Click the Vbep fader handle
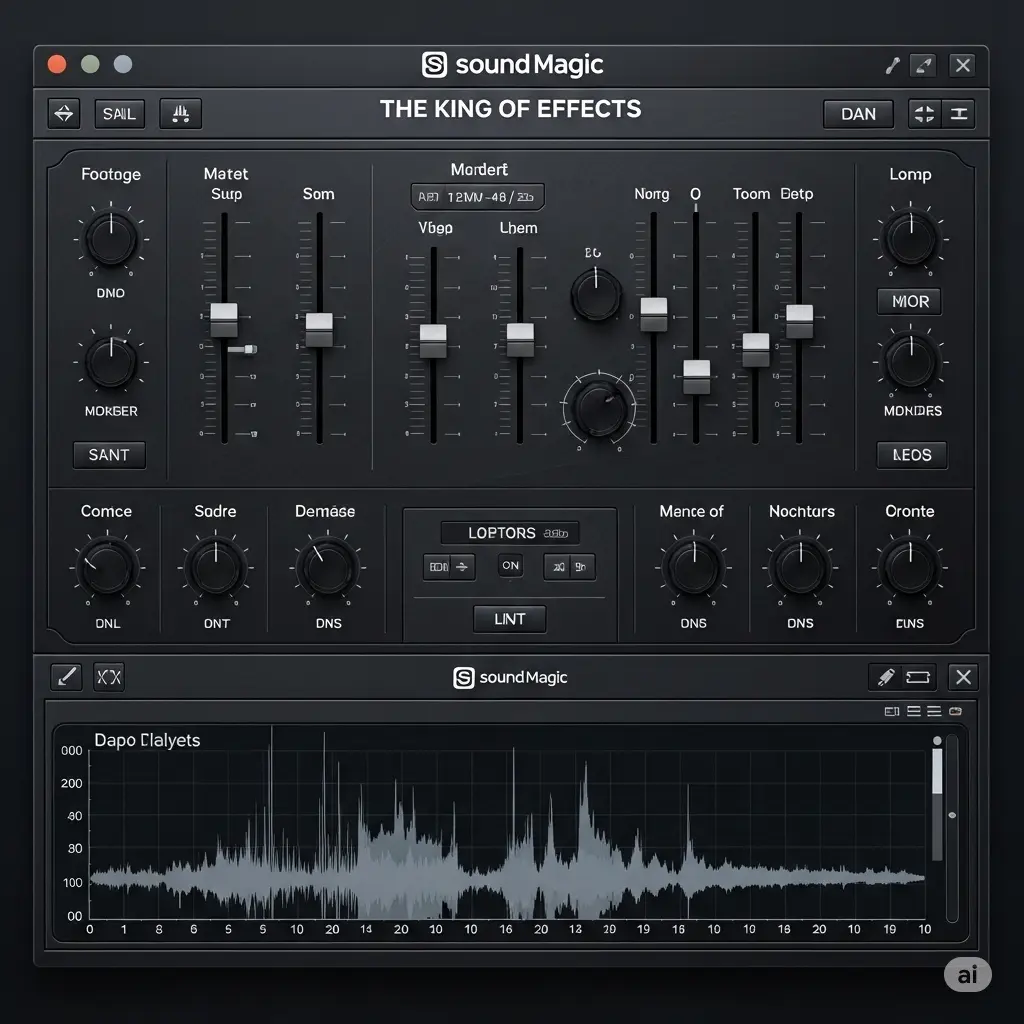The height and width of the screenshot is (1024, 1024). tap(433, 341)
